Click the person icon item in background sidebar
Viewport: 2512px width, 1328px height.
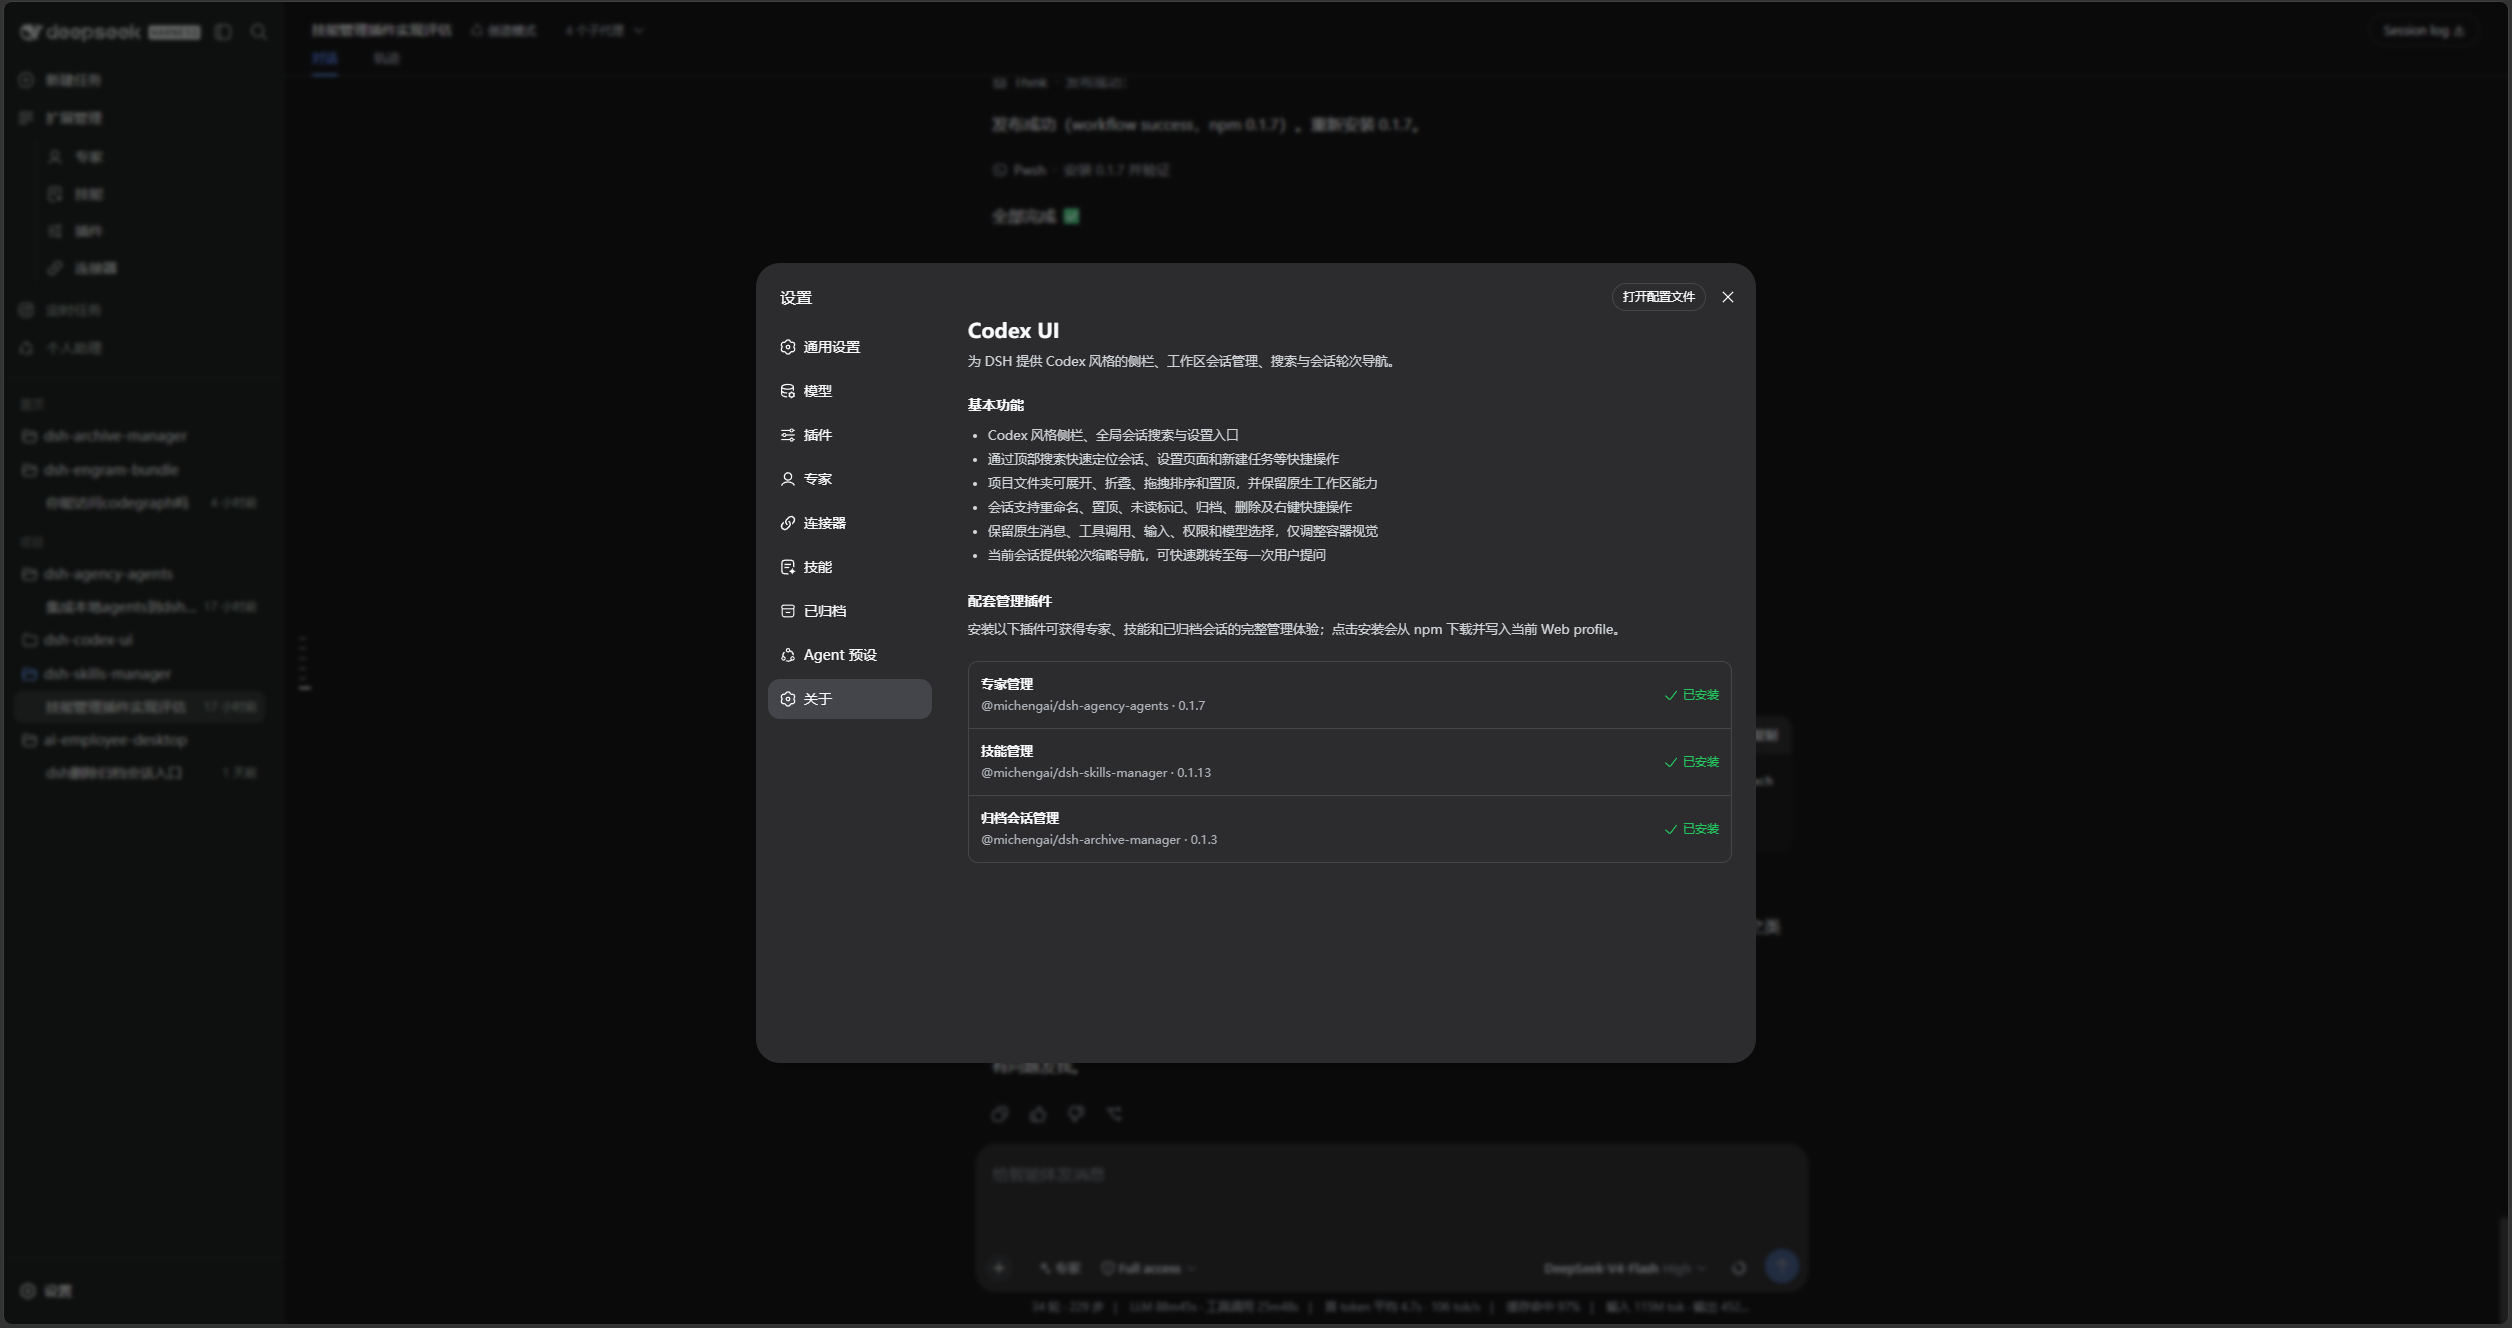point(76,157)
